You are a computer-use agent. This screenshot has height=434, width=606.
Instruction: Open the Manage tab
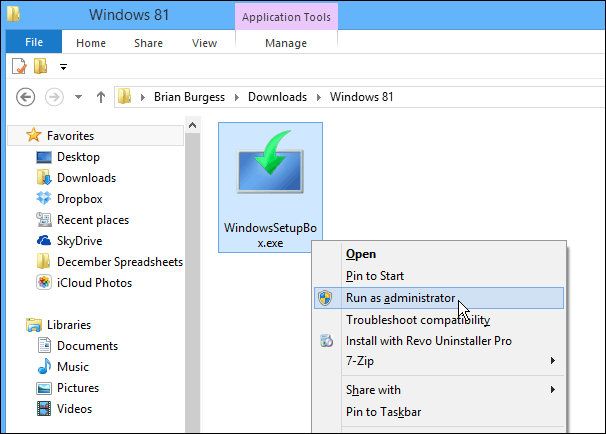pyautogui.click(x=286, y=43)
